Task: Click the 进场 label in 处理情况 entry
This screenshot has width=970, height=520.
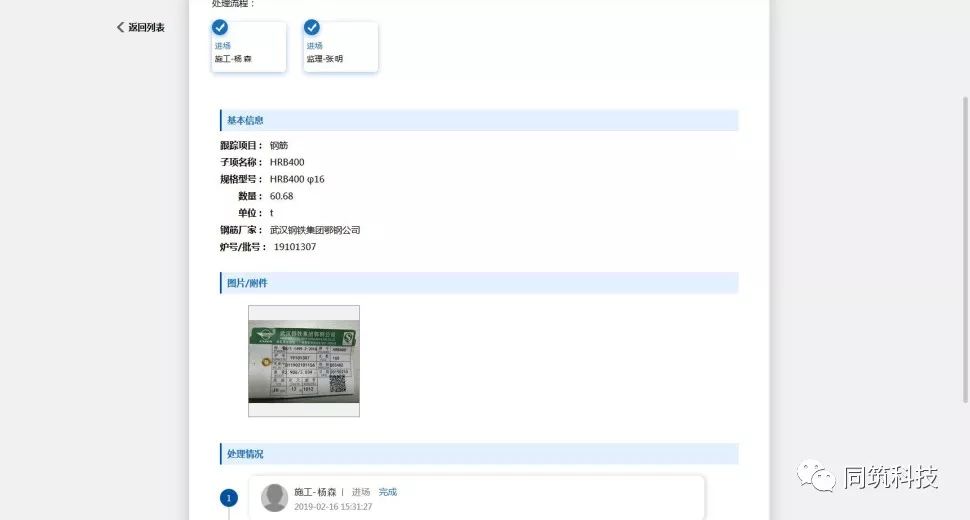Action: click(x=361, y=492)
